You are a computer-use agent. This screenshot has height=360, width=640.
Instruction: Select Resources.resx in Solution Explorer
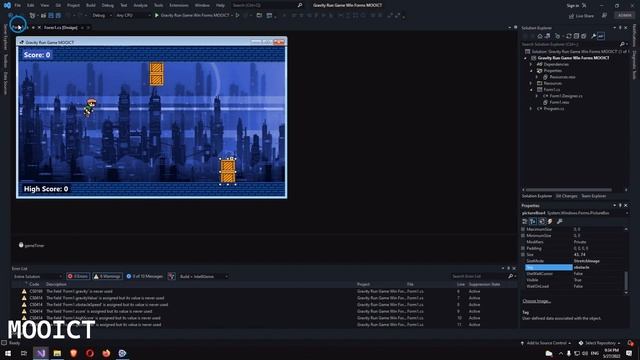point(562,77)
